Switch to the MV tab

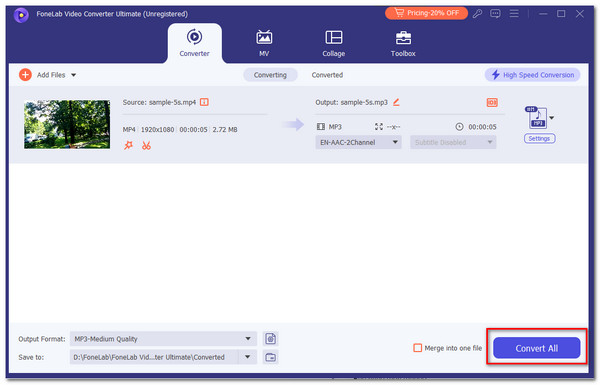point(264,43)
